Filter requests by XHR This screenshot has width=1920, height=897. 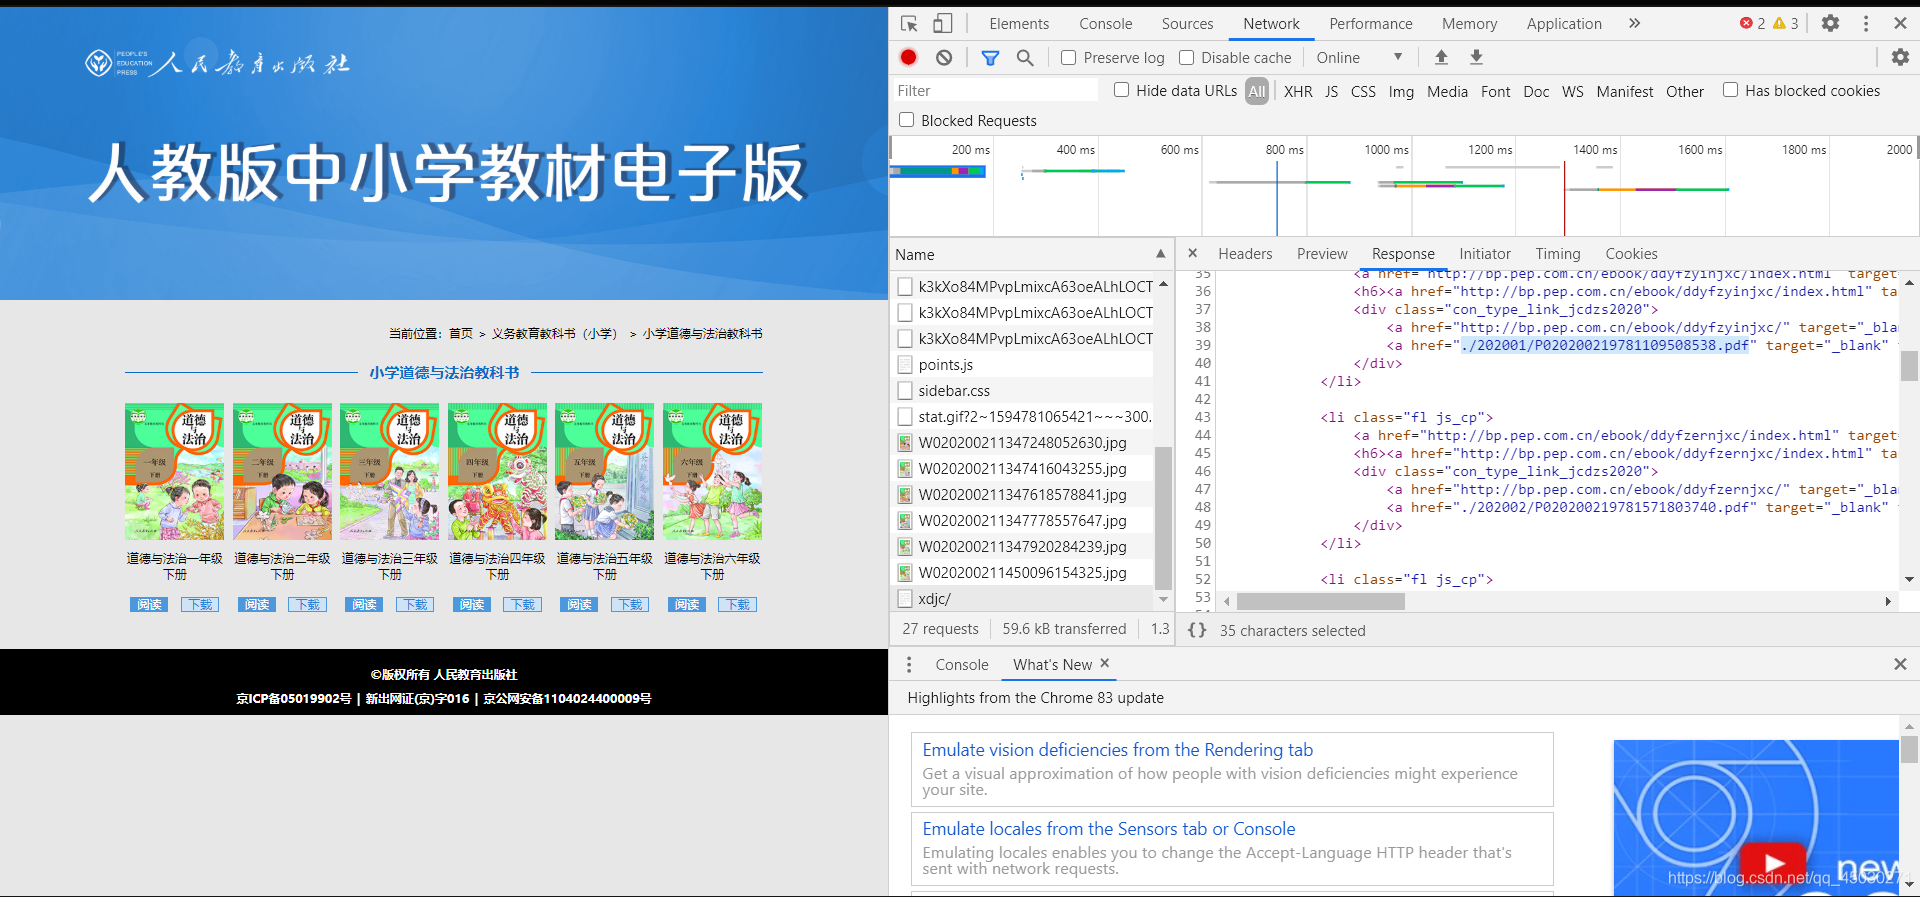(x=1298, y=91)
